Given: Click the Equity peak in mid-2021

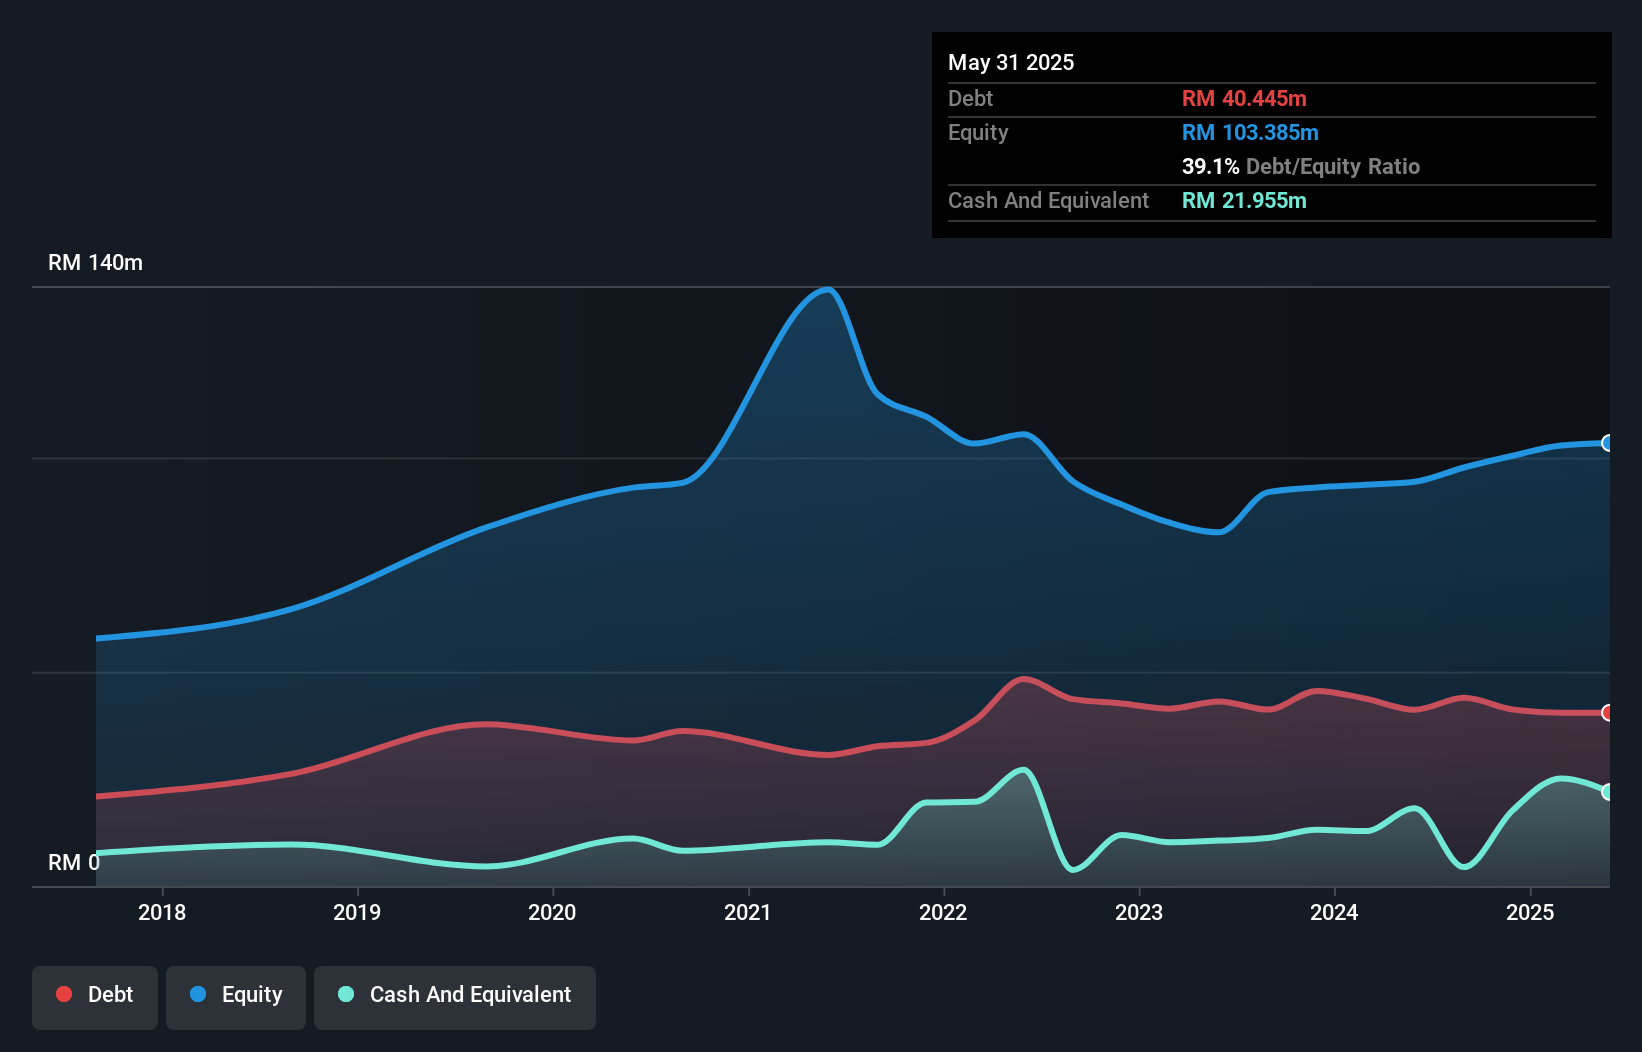Looking at the screenshot, I should [826, 290].
